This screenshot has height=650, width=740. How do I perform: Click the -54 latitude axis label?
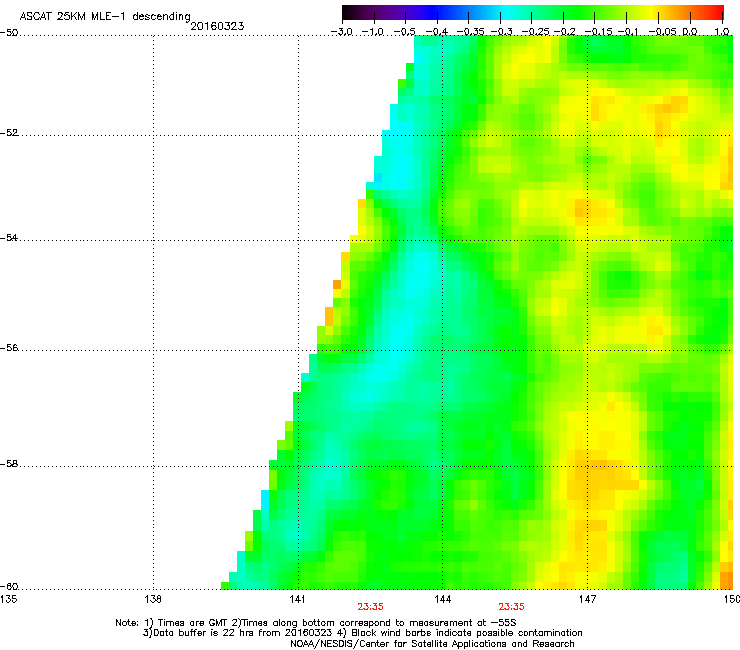coord(9,238)
